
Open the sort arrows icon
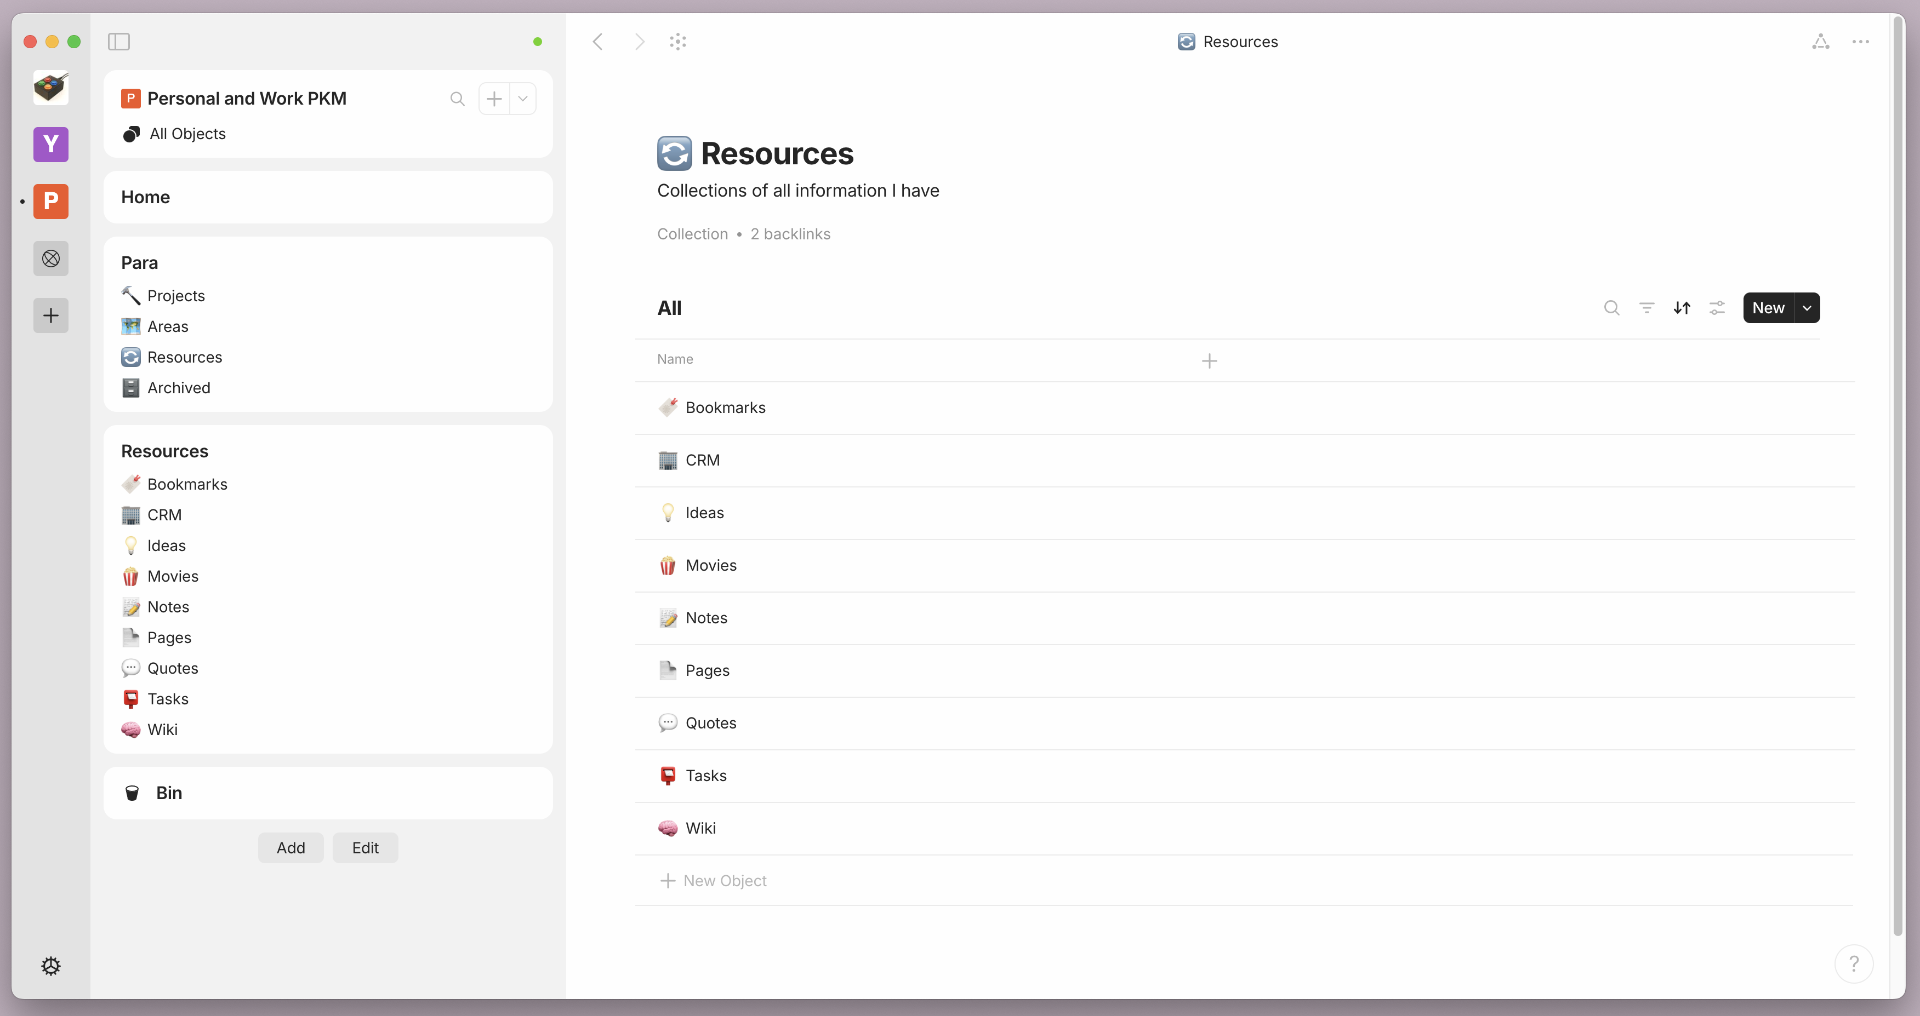click(1682, 308)
